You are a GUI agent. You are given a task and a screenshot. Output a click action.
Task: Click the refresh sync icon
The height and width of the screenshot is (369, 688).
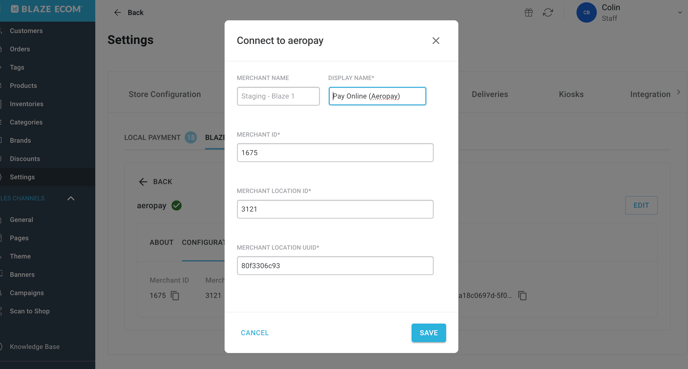coord(548,12)
